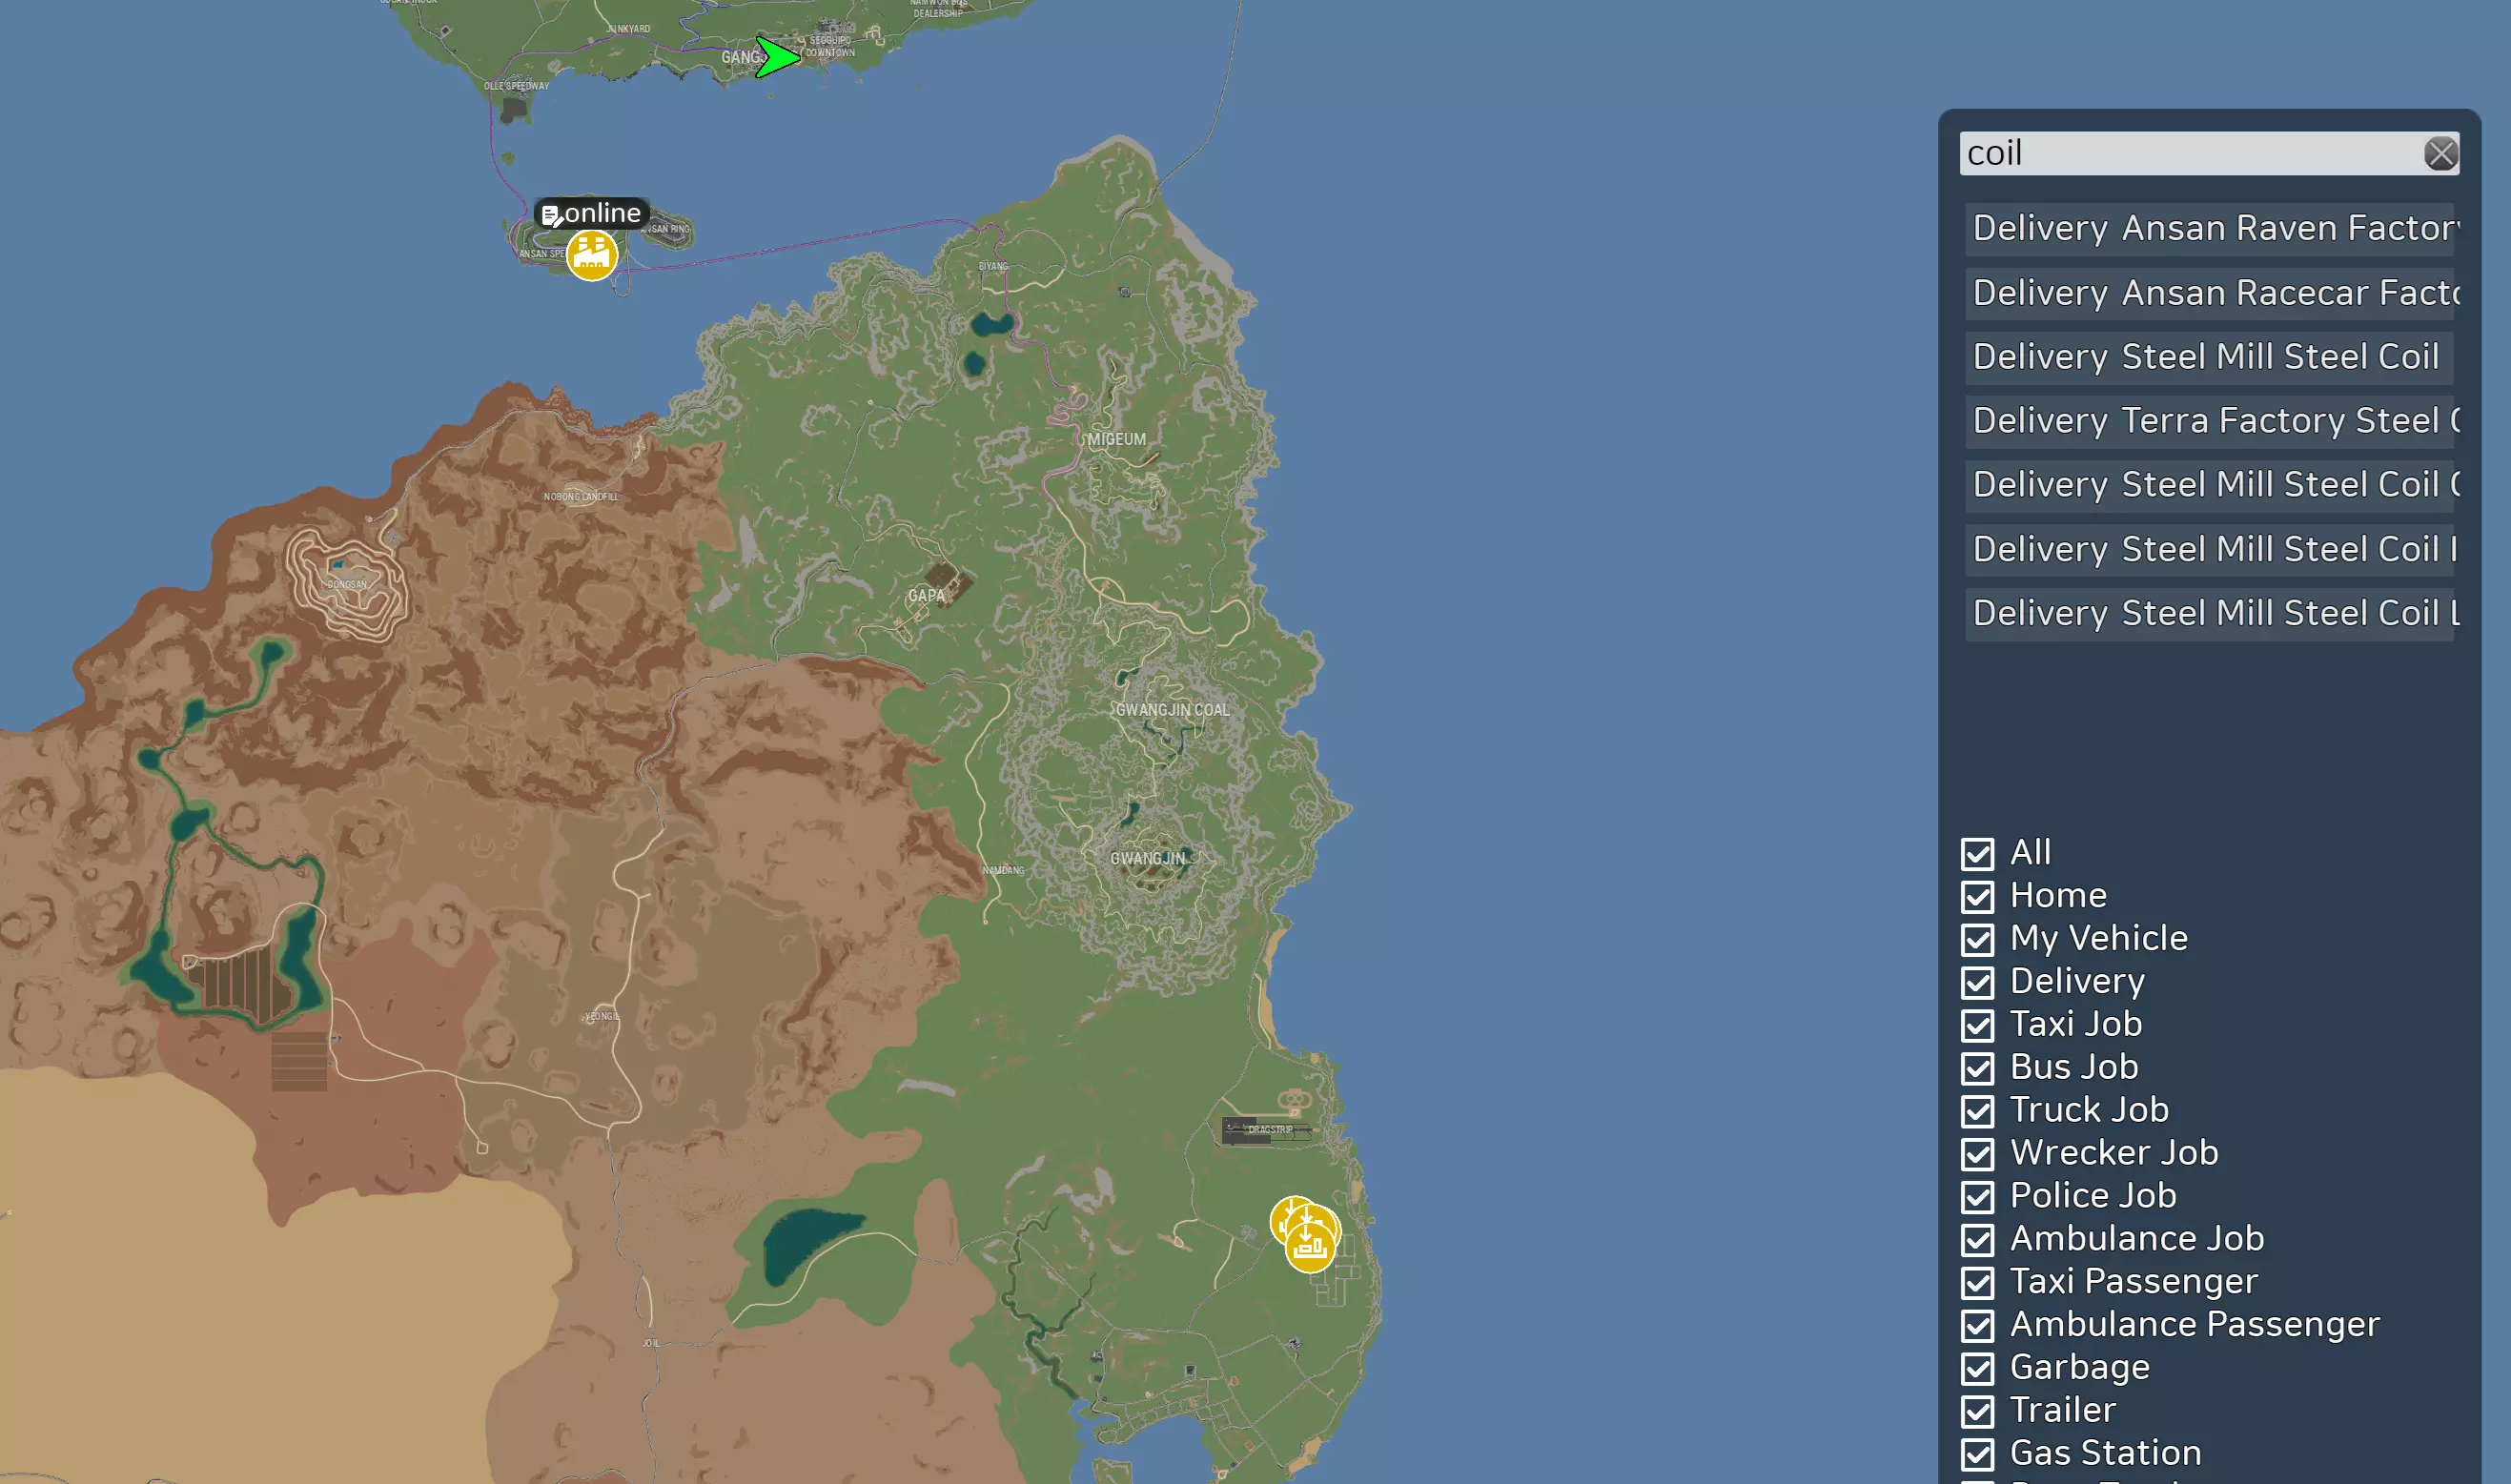Toggle the Police Job filter checkbox

tap(1977, 1196)
